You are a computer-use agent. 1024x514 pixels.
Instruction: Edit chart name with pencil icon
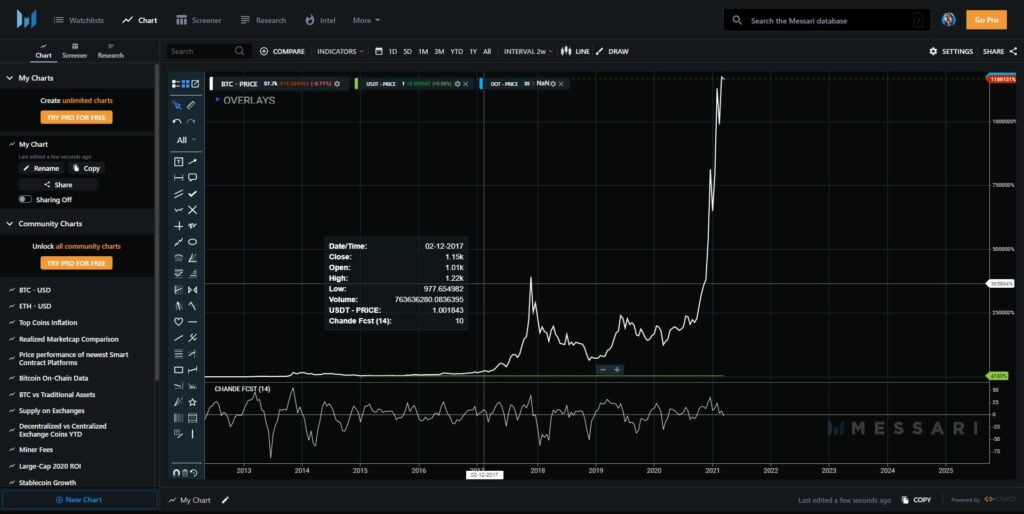225,500
